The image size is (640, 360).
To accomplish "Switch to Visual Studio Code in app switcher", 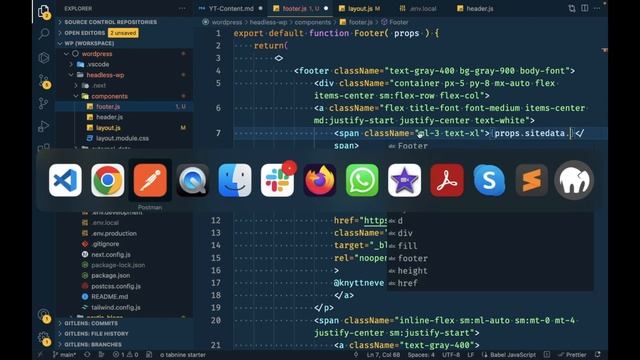I will click(65, 180).
